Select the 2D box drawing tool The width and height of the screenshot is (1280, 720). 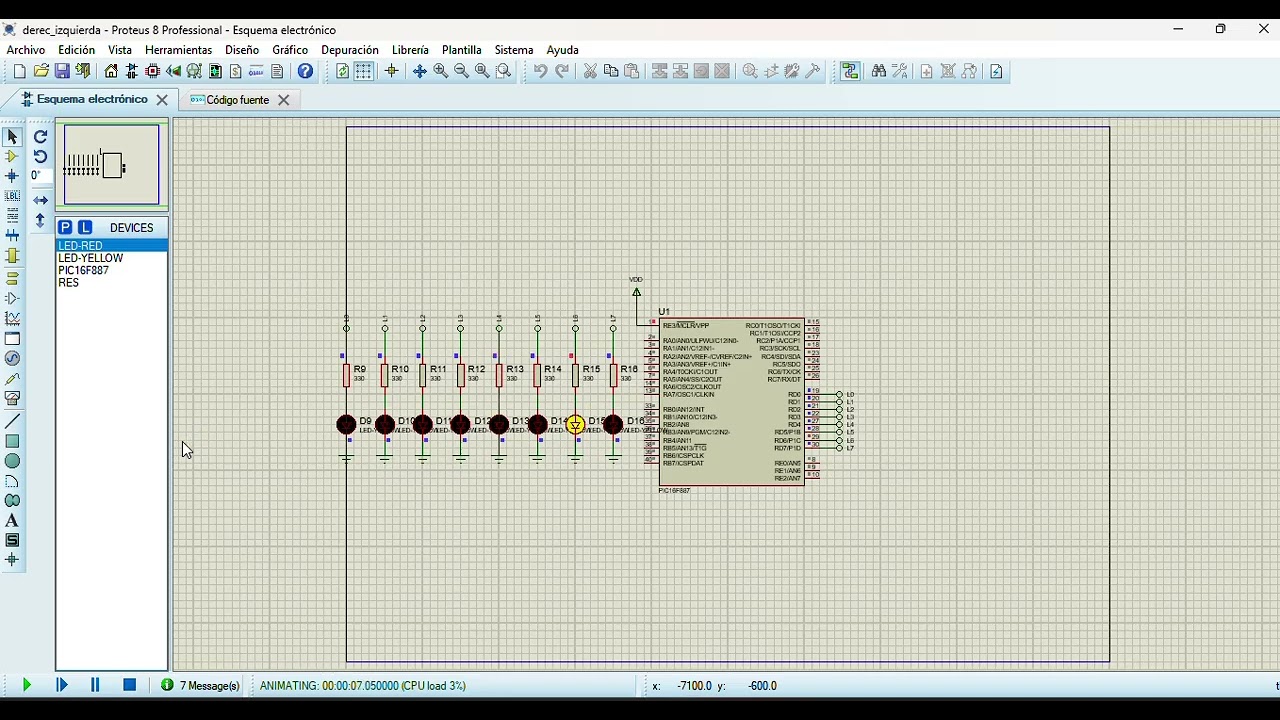click(12, 441)
